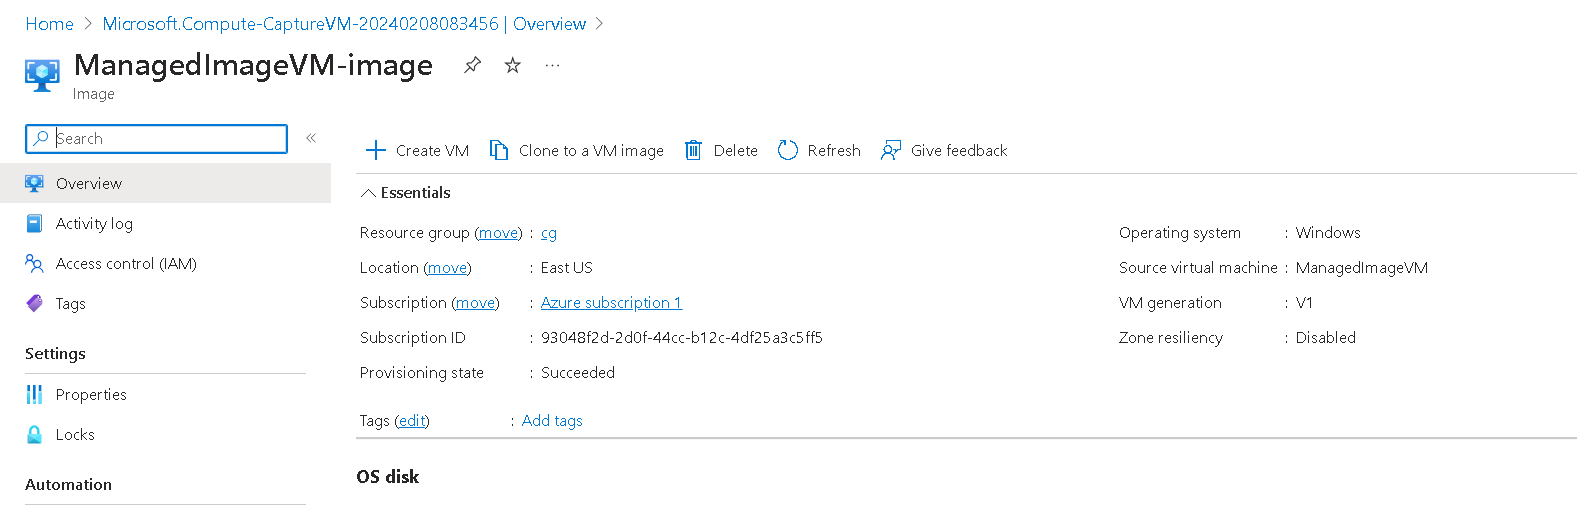
Task: Delete the managed image
Action: coord(721,150)
